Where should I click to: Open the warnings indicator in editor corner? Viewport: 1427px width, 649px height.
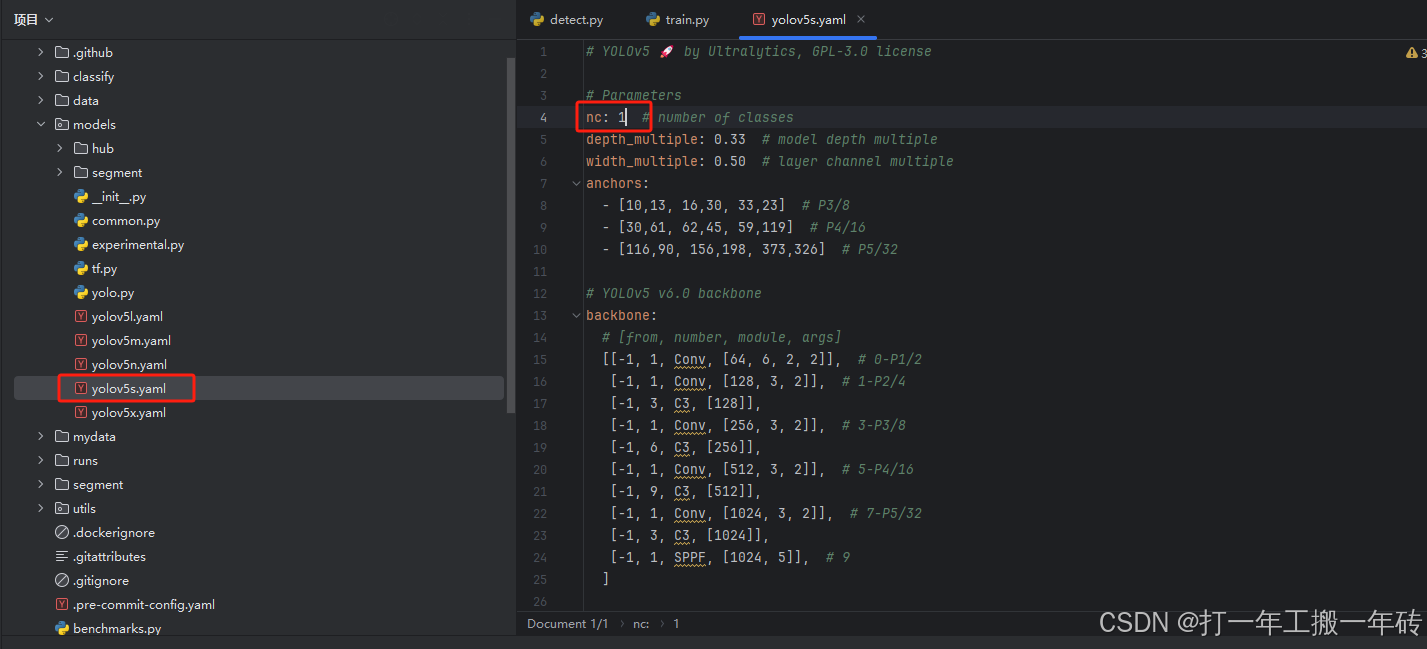tap(1414, 52)
